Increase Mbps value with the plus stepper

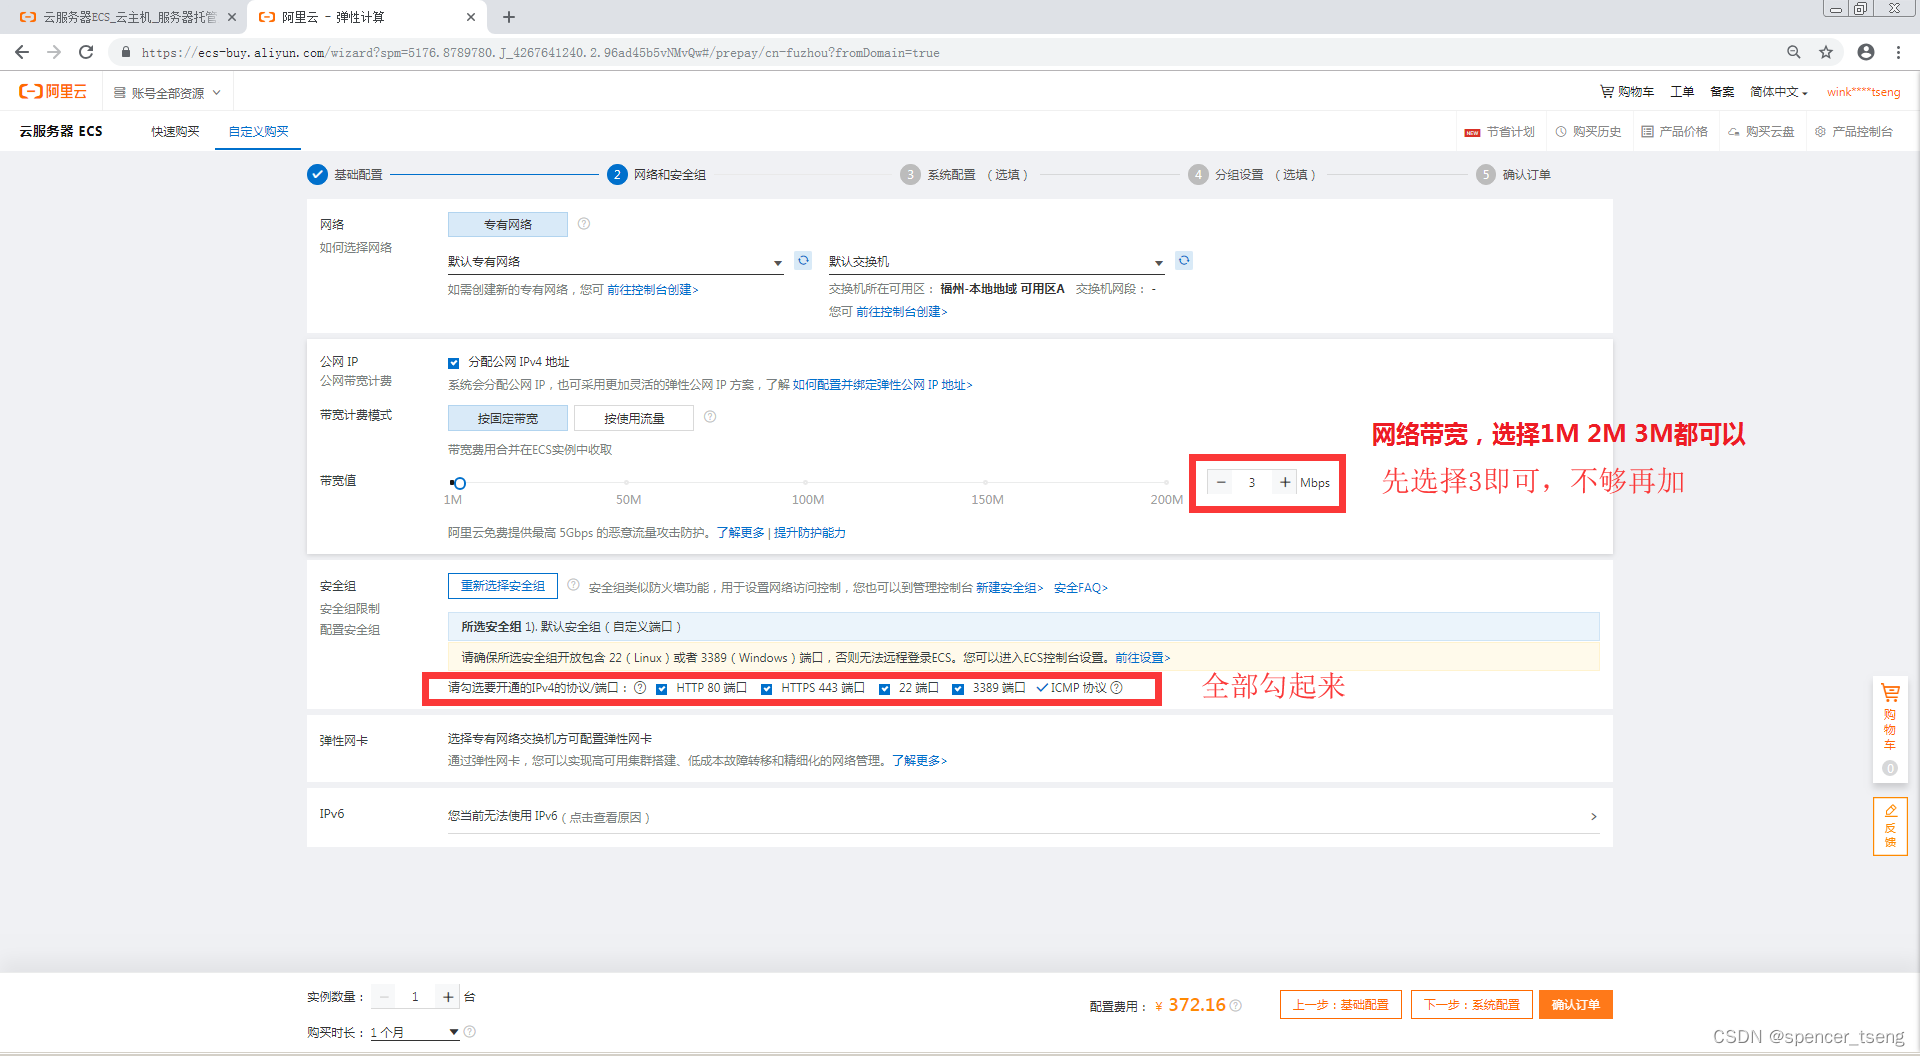pyautogui.click(x=1285, y=481)
